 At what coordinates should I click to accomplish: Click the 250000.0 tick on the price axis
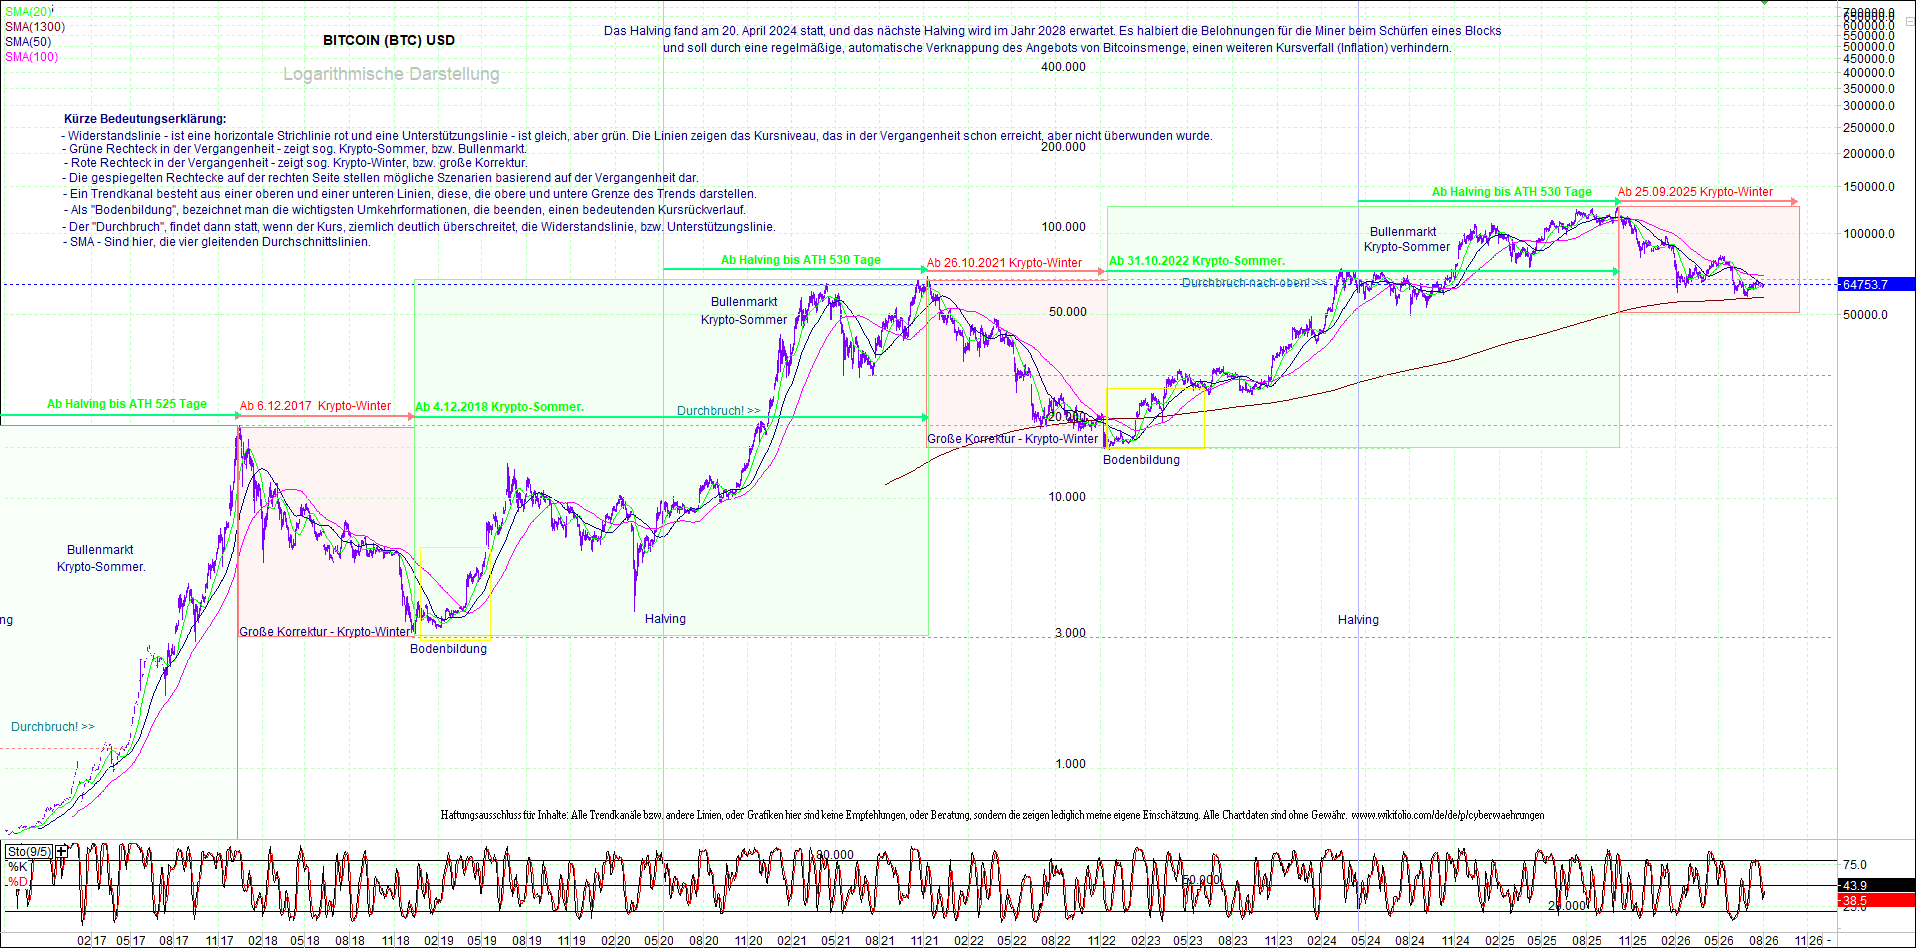pyautogui.click(x=1869, y=128)
